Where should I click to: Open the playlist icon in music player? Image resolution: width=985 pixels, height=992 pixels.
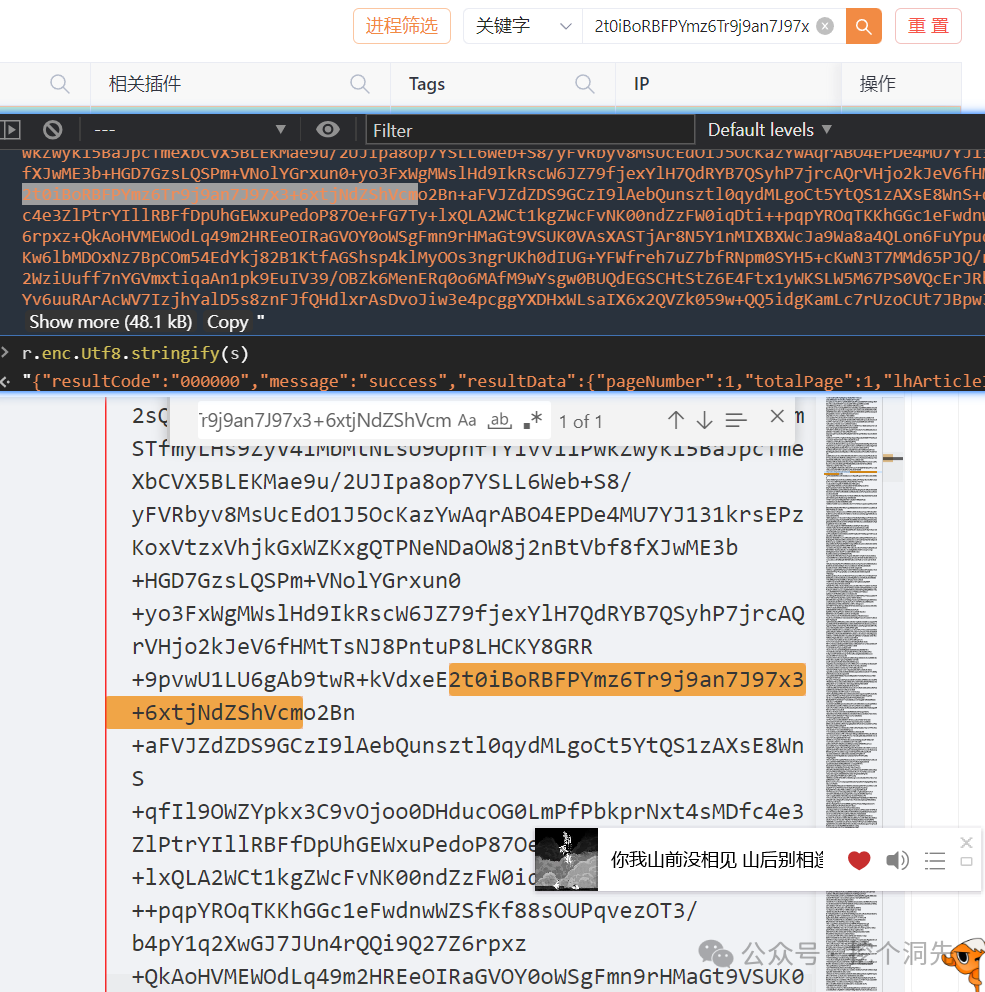pos(934,860)
